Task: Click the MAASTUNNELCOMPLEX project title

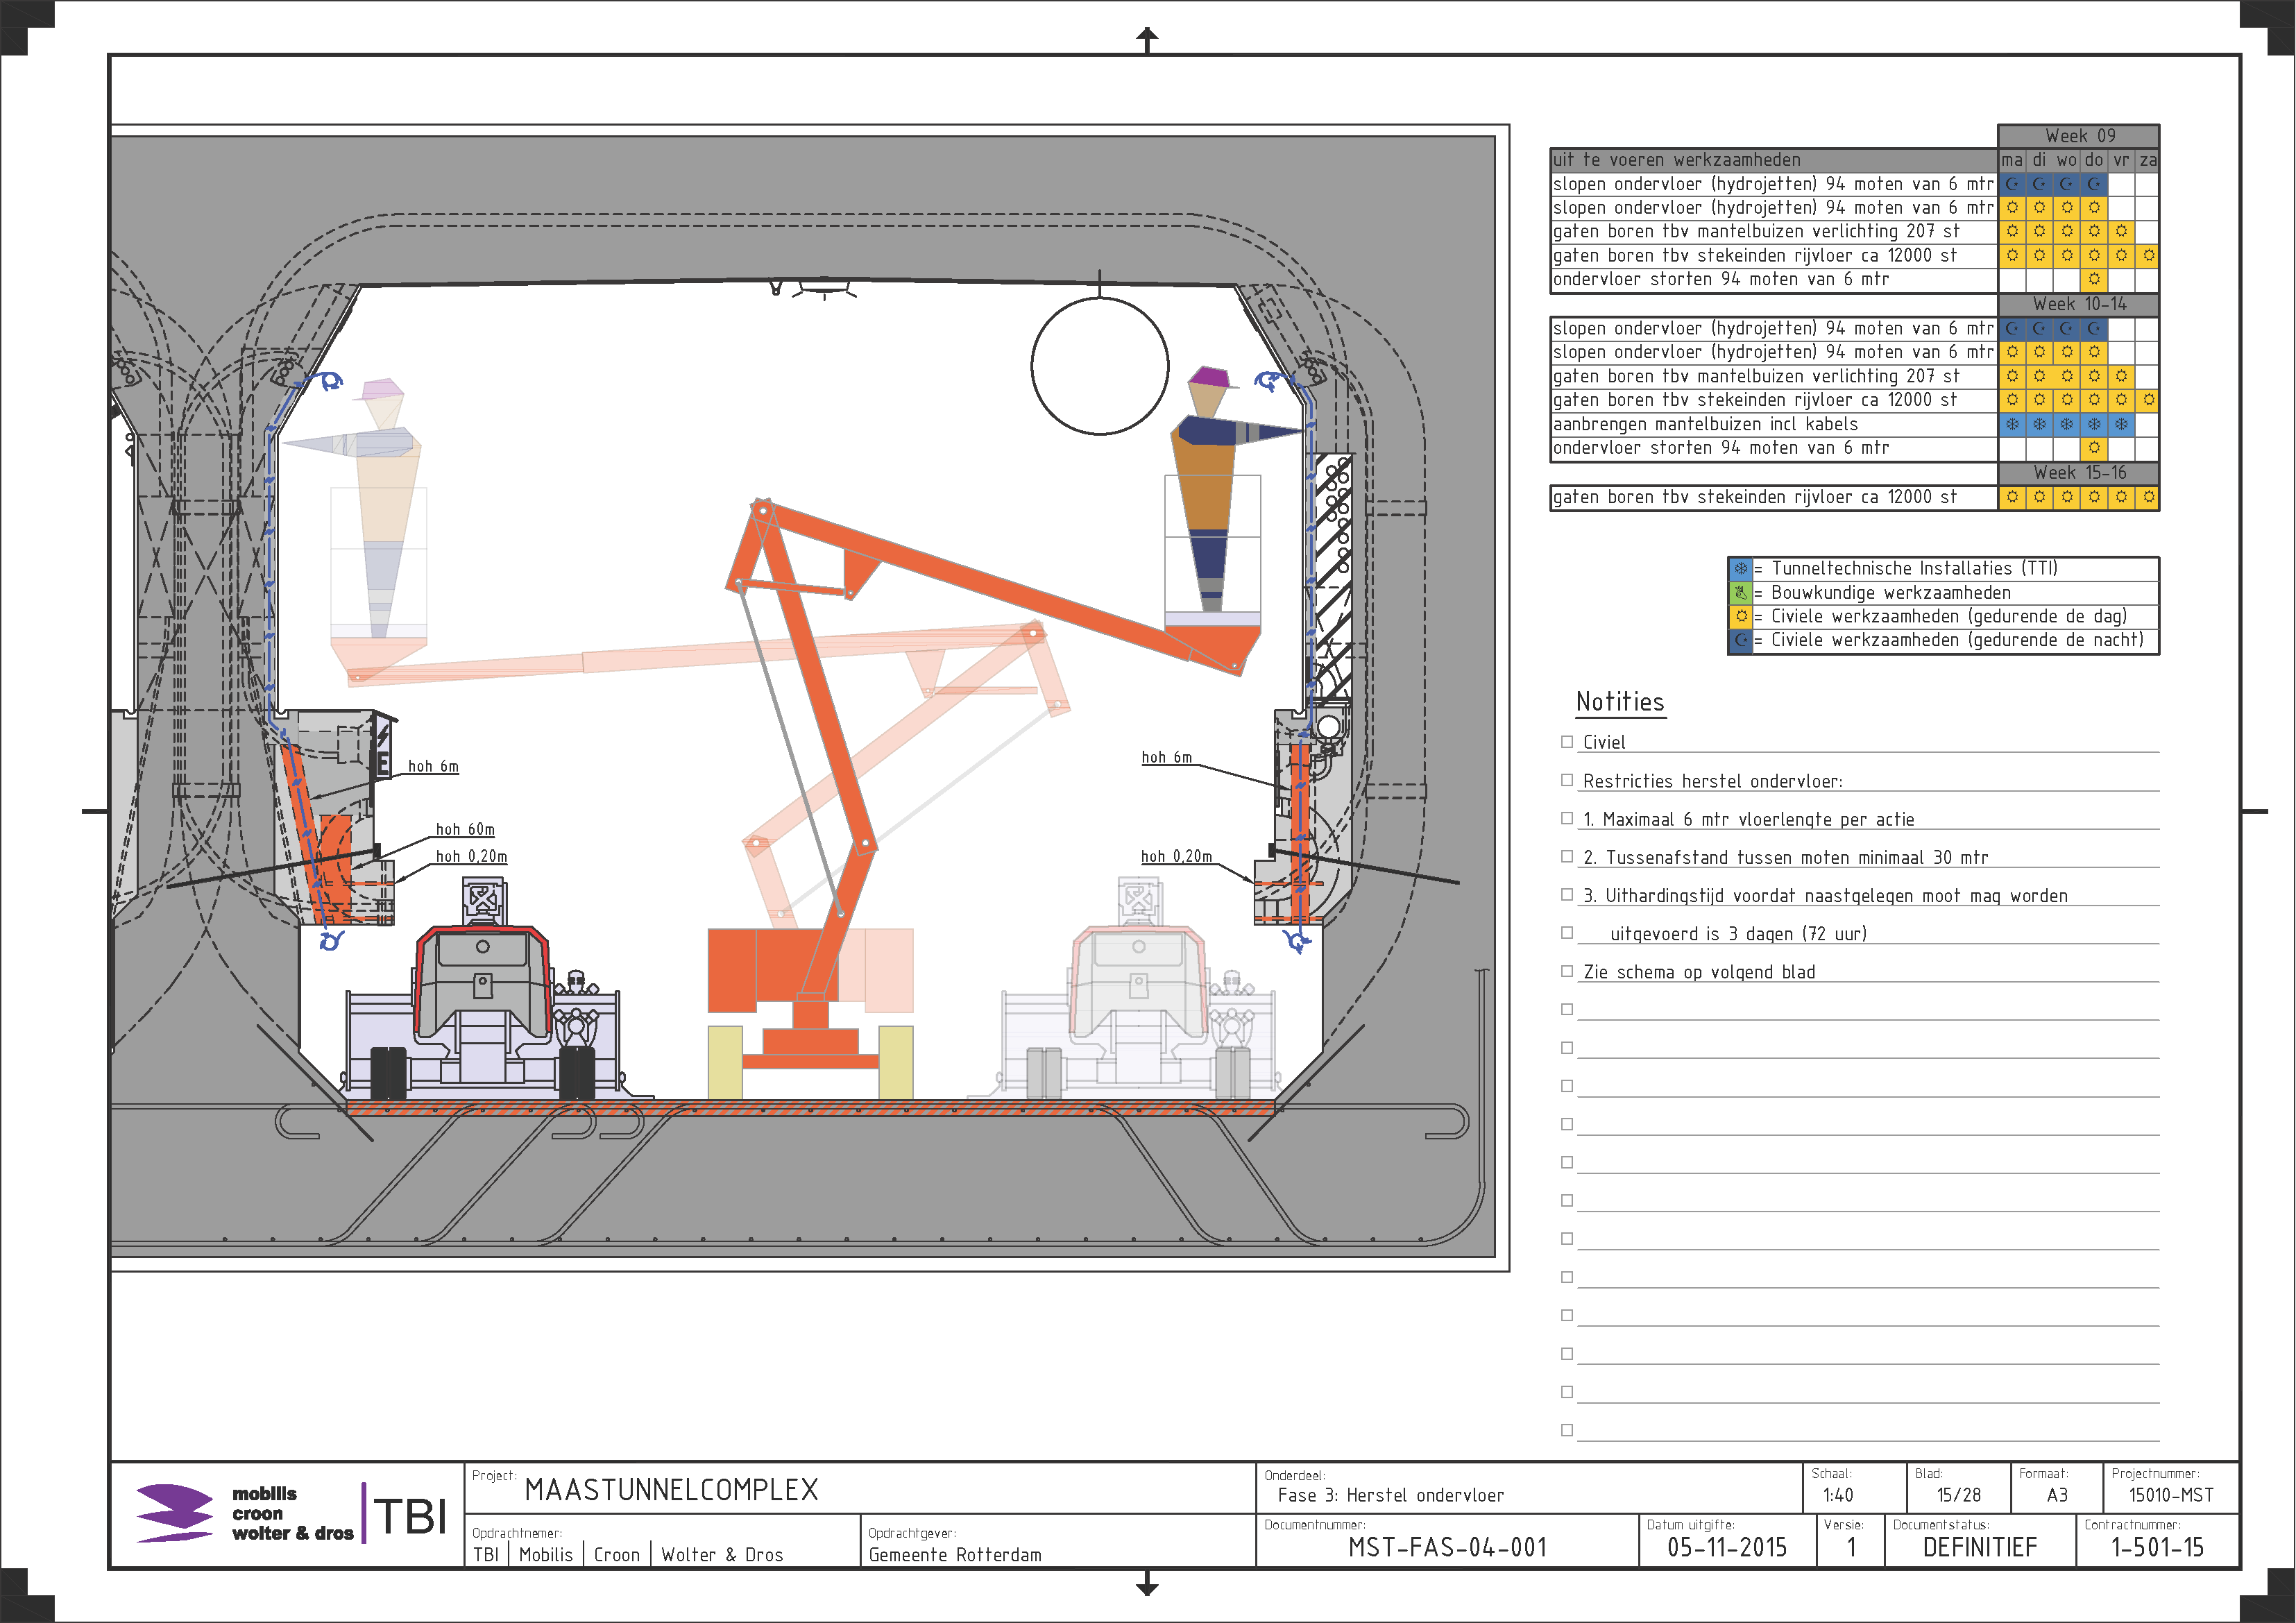Action: (x=671, y=1490)
